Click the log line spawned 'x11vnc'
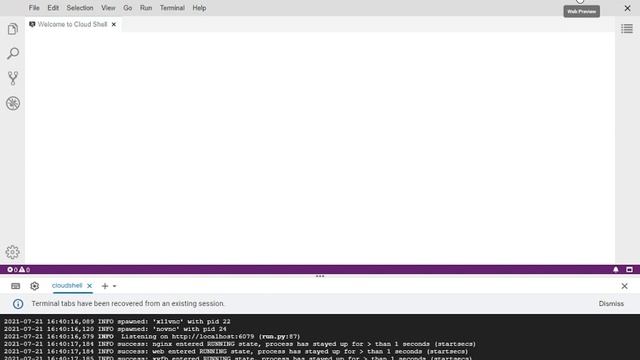Image resolution: width=640 pixels, height=360 pixels. 117,322
